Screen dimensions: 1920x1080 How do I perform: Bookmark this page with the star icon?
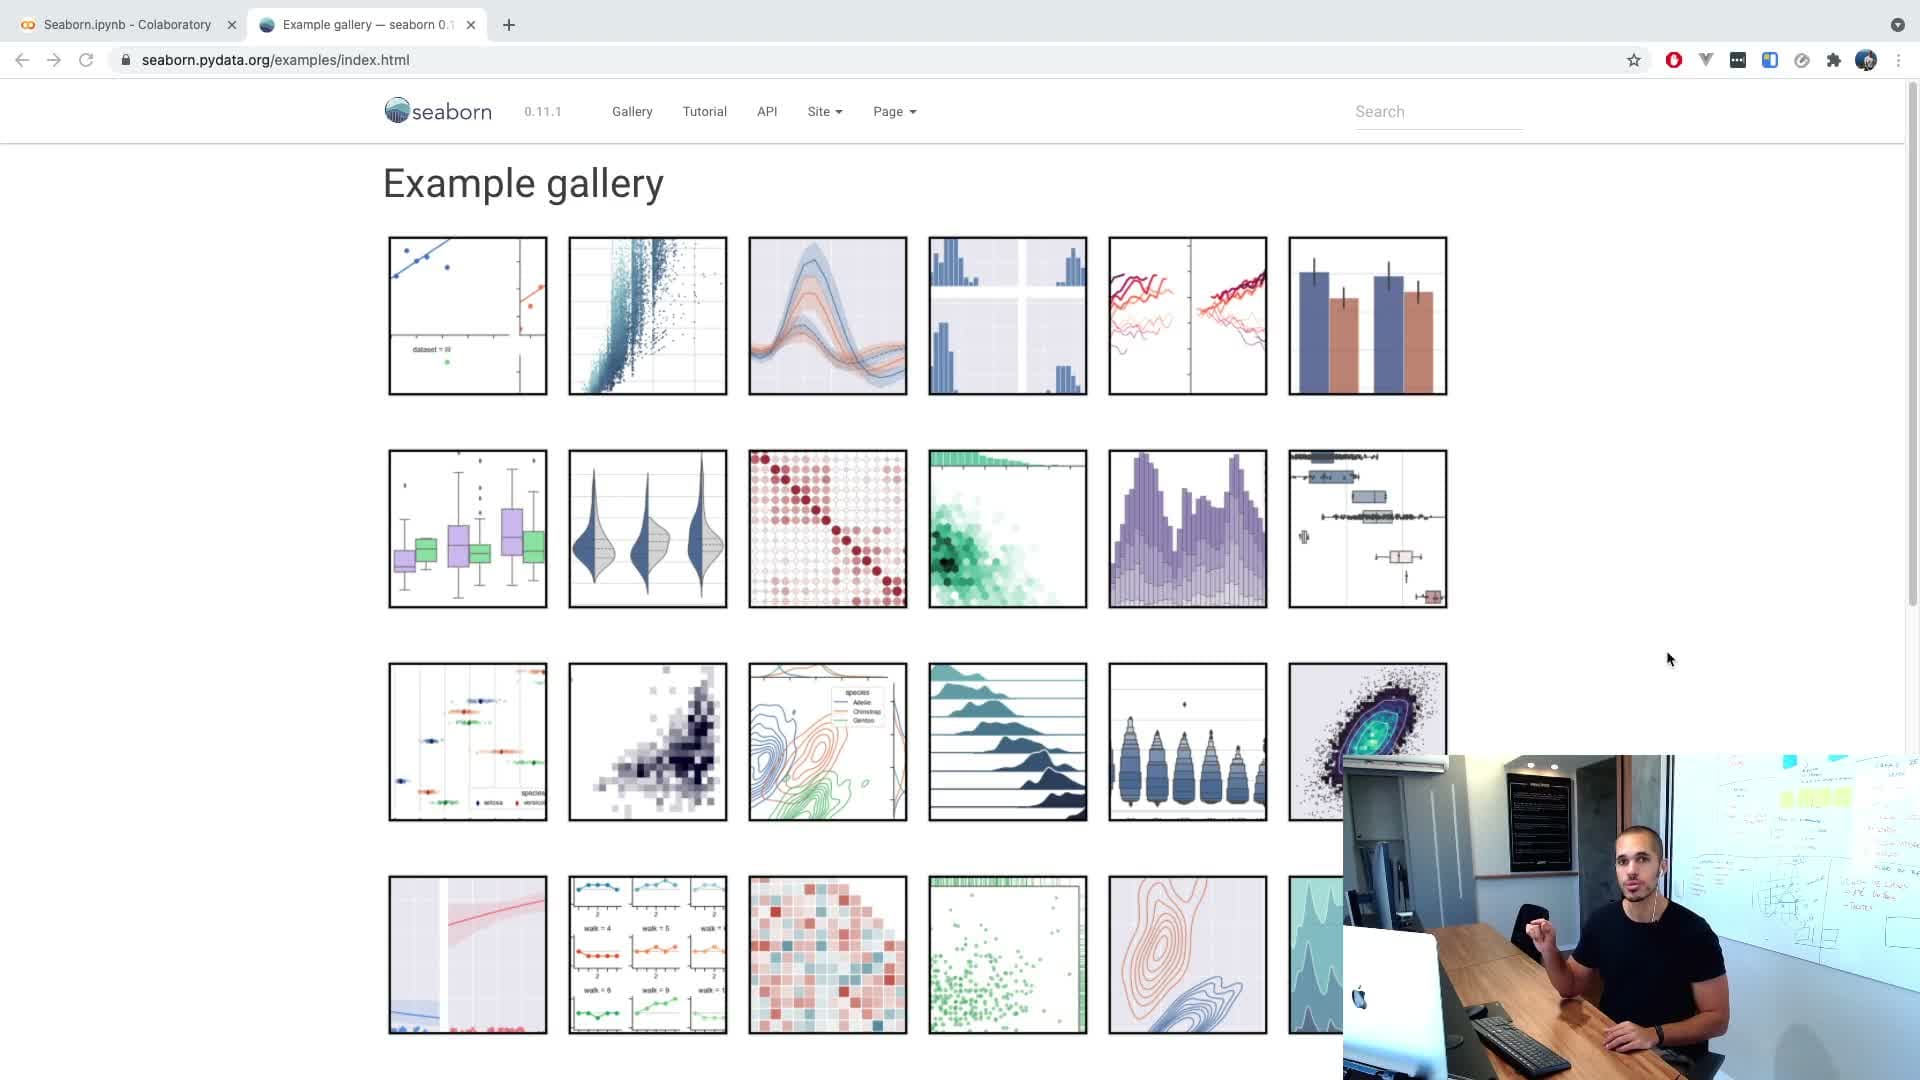click(x=1634, y=60)
